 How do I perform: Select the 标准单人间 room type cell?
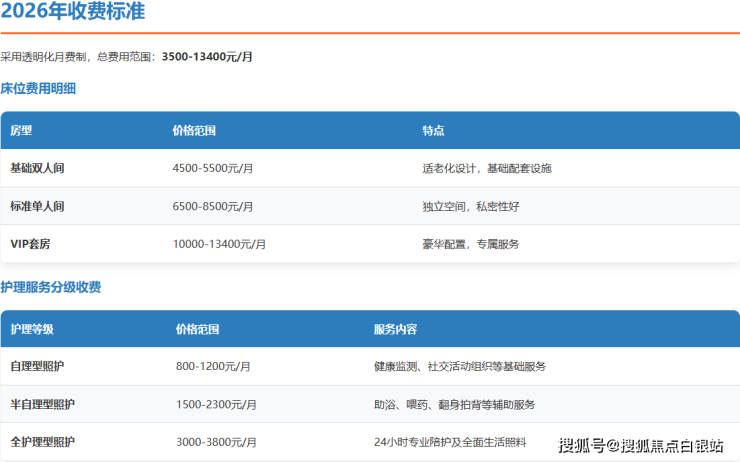pos(37,206)
